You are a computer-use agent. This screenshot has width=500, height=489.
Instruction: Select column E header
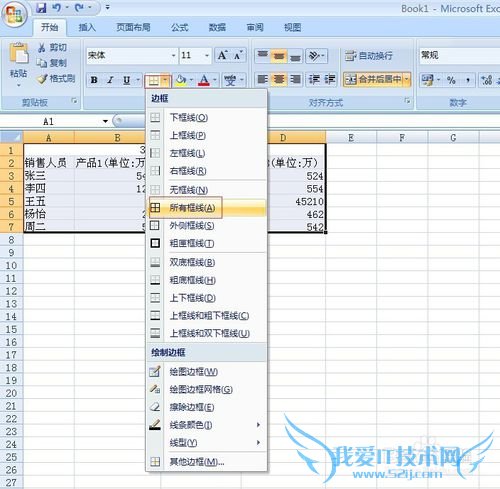click(351, 137)
